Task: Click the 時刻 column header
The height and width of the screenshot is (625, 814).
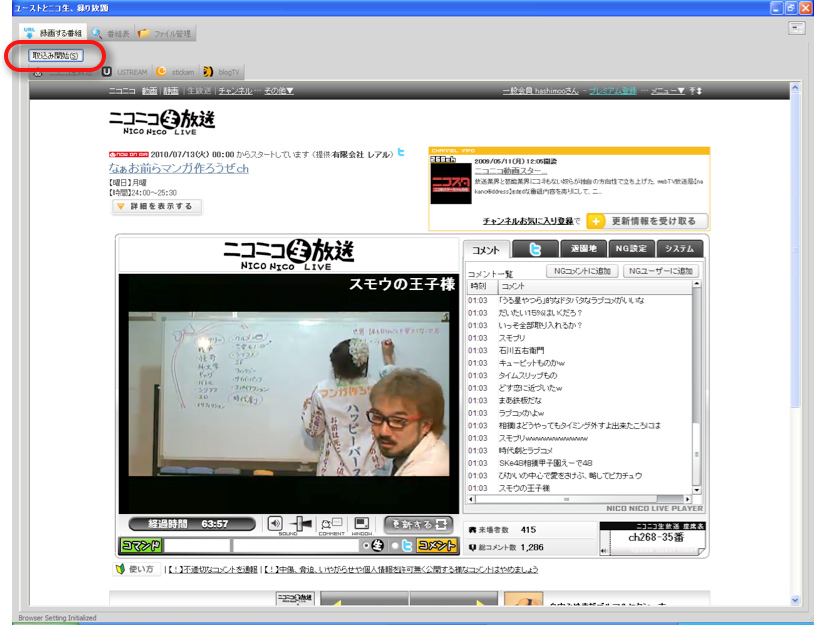Action: pos(482,287)
